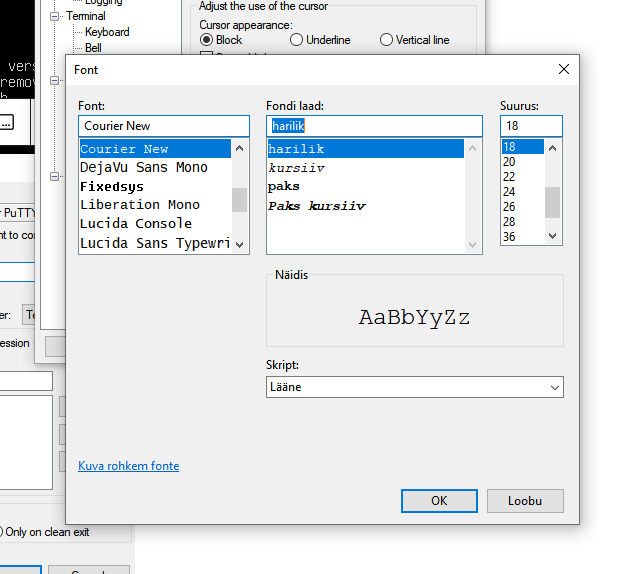Select DejaVu Sans Mono font
Screen dimensions: 632x574
(x=144, y=167)
